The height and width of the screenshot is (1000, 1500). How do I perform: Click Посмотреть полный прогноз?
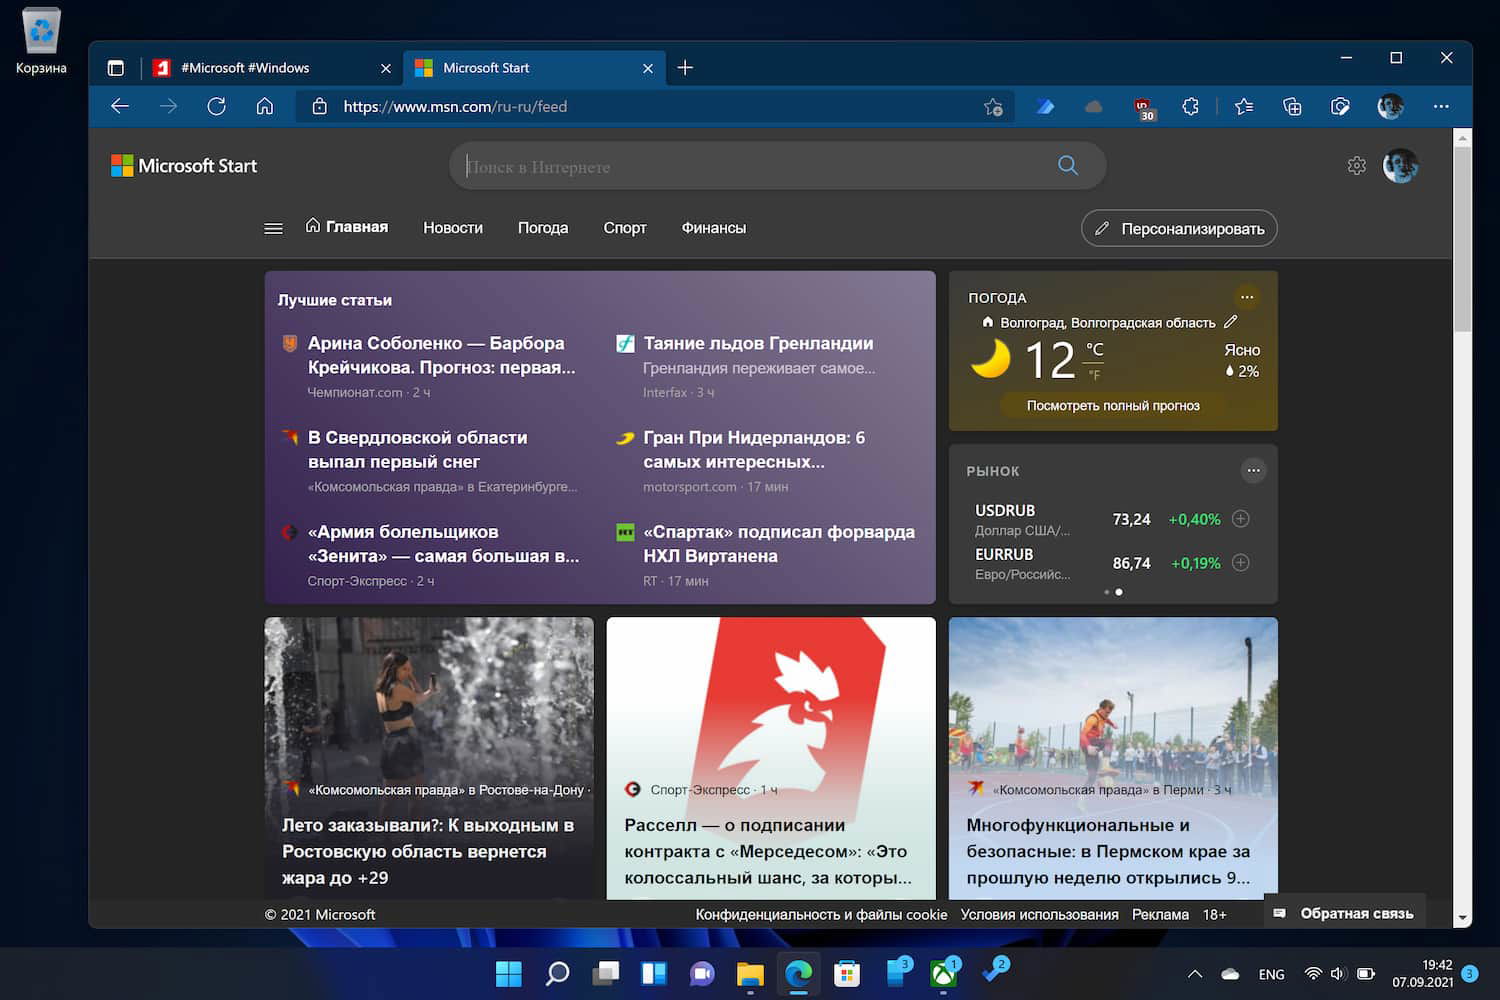pyautogui.click(x=1113, y=405)
